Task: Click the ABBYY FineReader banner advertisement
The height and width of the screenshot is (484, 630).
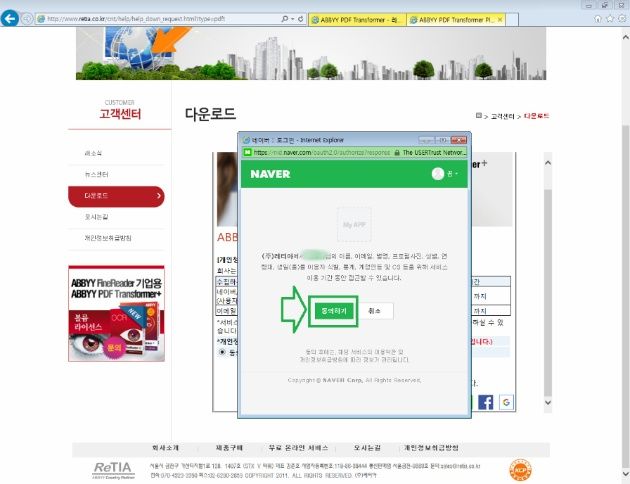Action: pos(117,313)
